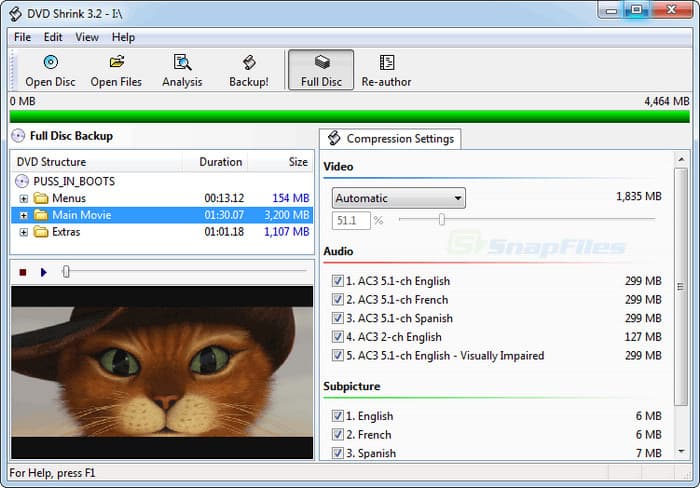Click the compression panel scrollbar thumb
Viewport: 700px width, 488px height.
click(681, 287)
